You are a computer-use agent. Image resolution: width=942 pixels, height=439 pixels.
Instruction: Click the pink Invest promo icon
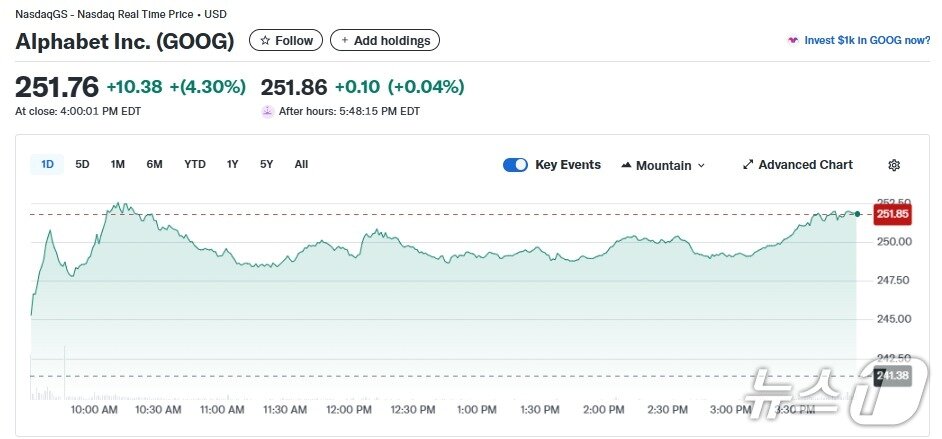[x=793, y=41]
